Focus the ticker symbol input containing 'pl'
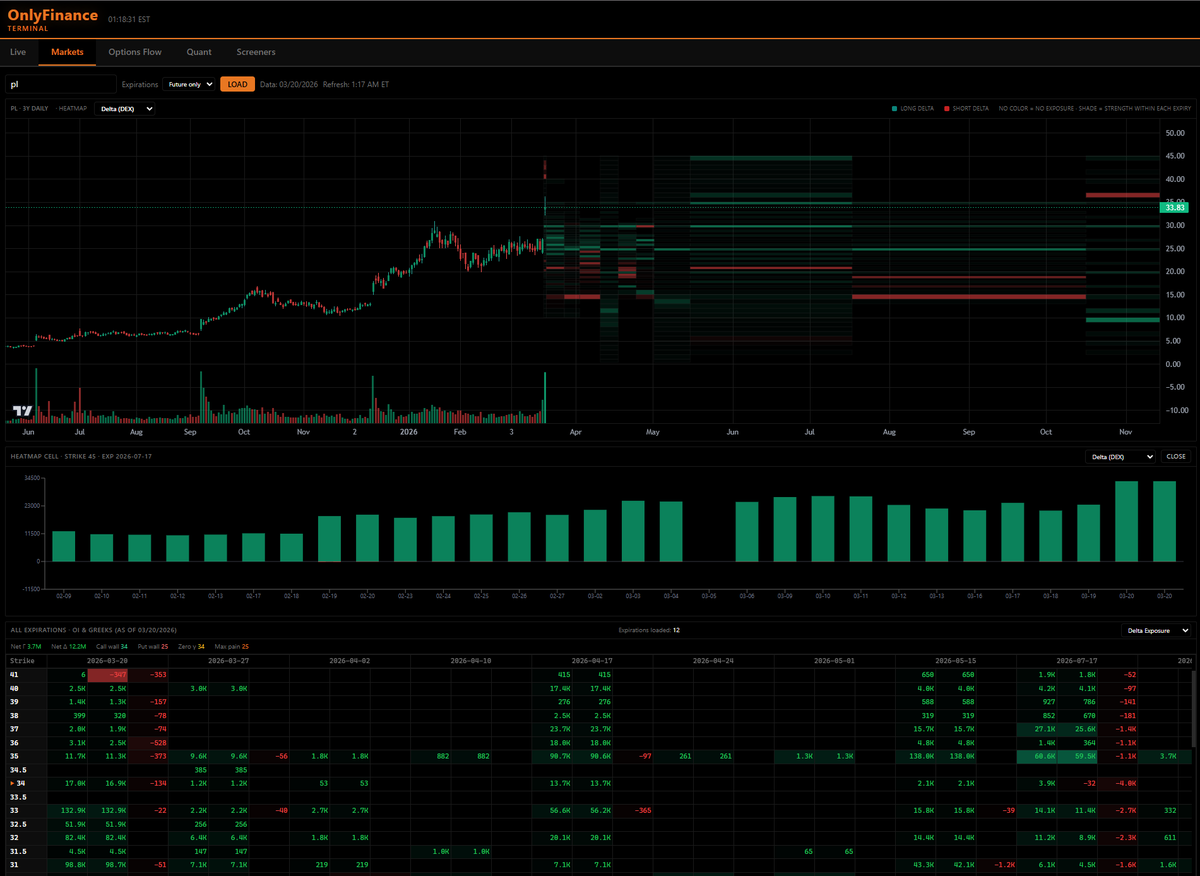The width and height of the screenshot is (1200, 876). tap(60, 84)
